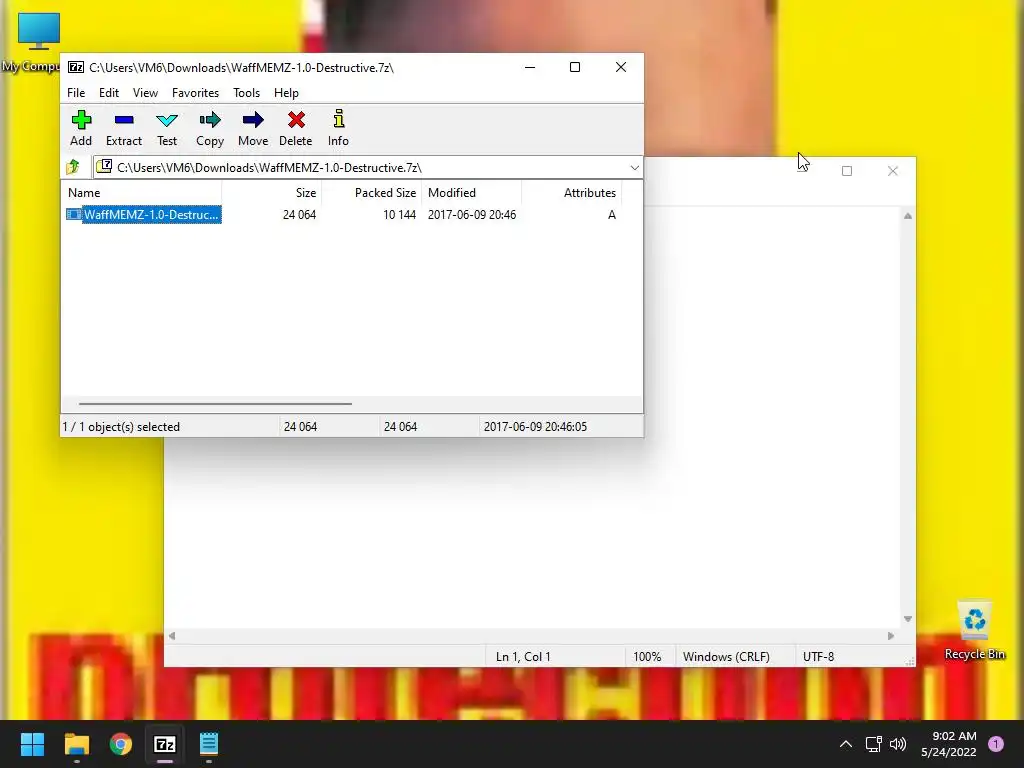This screenshot has height=768, width=1024.
Task: Click Notepad horizontal scroll right arrow
Action: click(891, 635)
